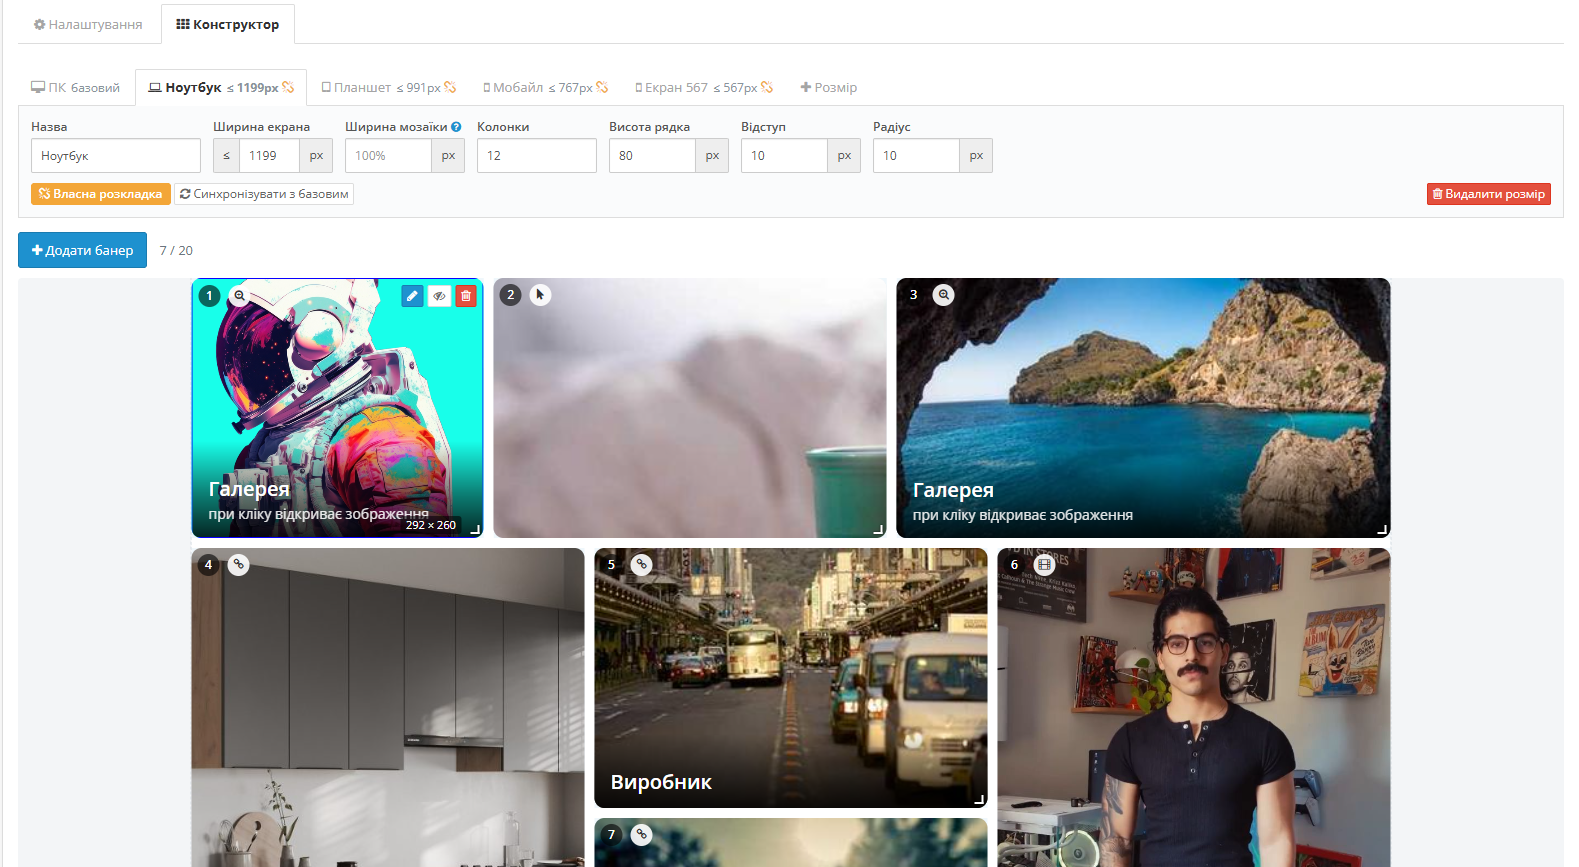The height and width of the screenshot is (867, 1579).
Task: Click the resize corner handle of banner 1
Action: pos(476,530)
